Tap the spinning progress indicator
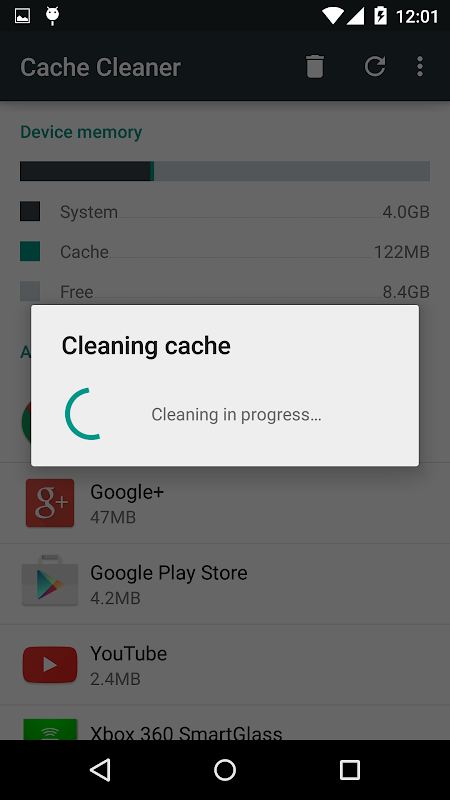Viewport: 450px width, 800px height. click(x=84, y=414)
